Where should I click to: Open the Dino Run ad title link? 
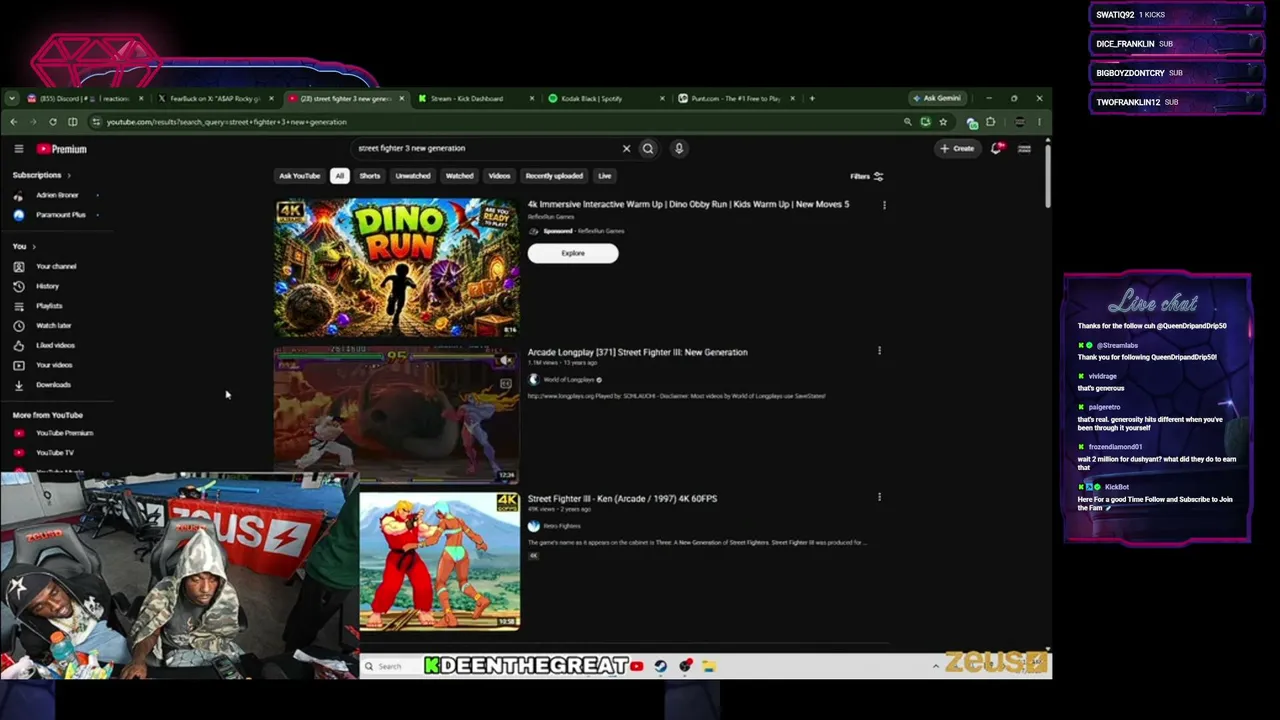tap(688, 204)
